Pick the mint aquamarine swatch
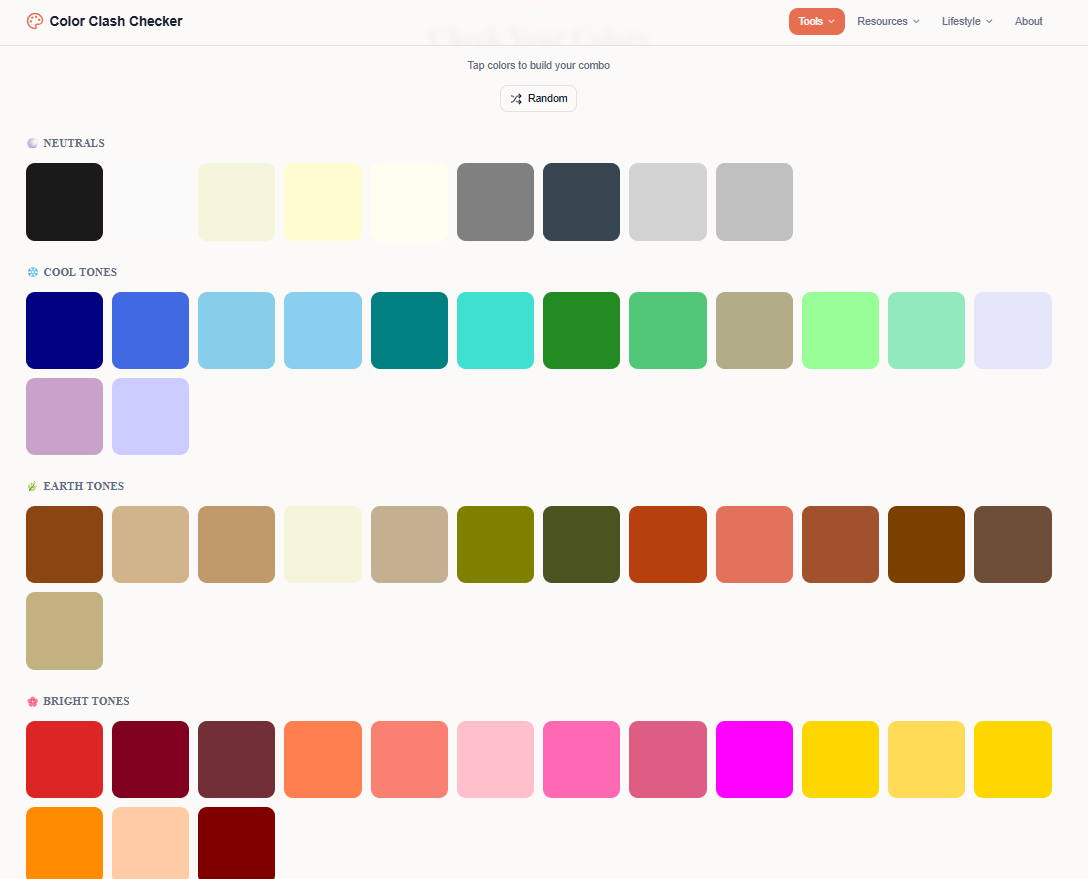 (x=926, y=330)
